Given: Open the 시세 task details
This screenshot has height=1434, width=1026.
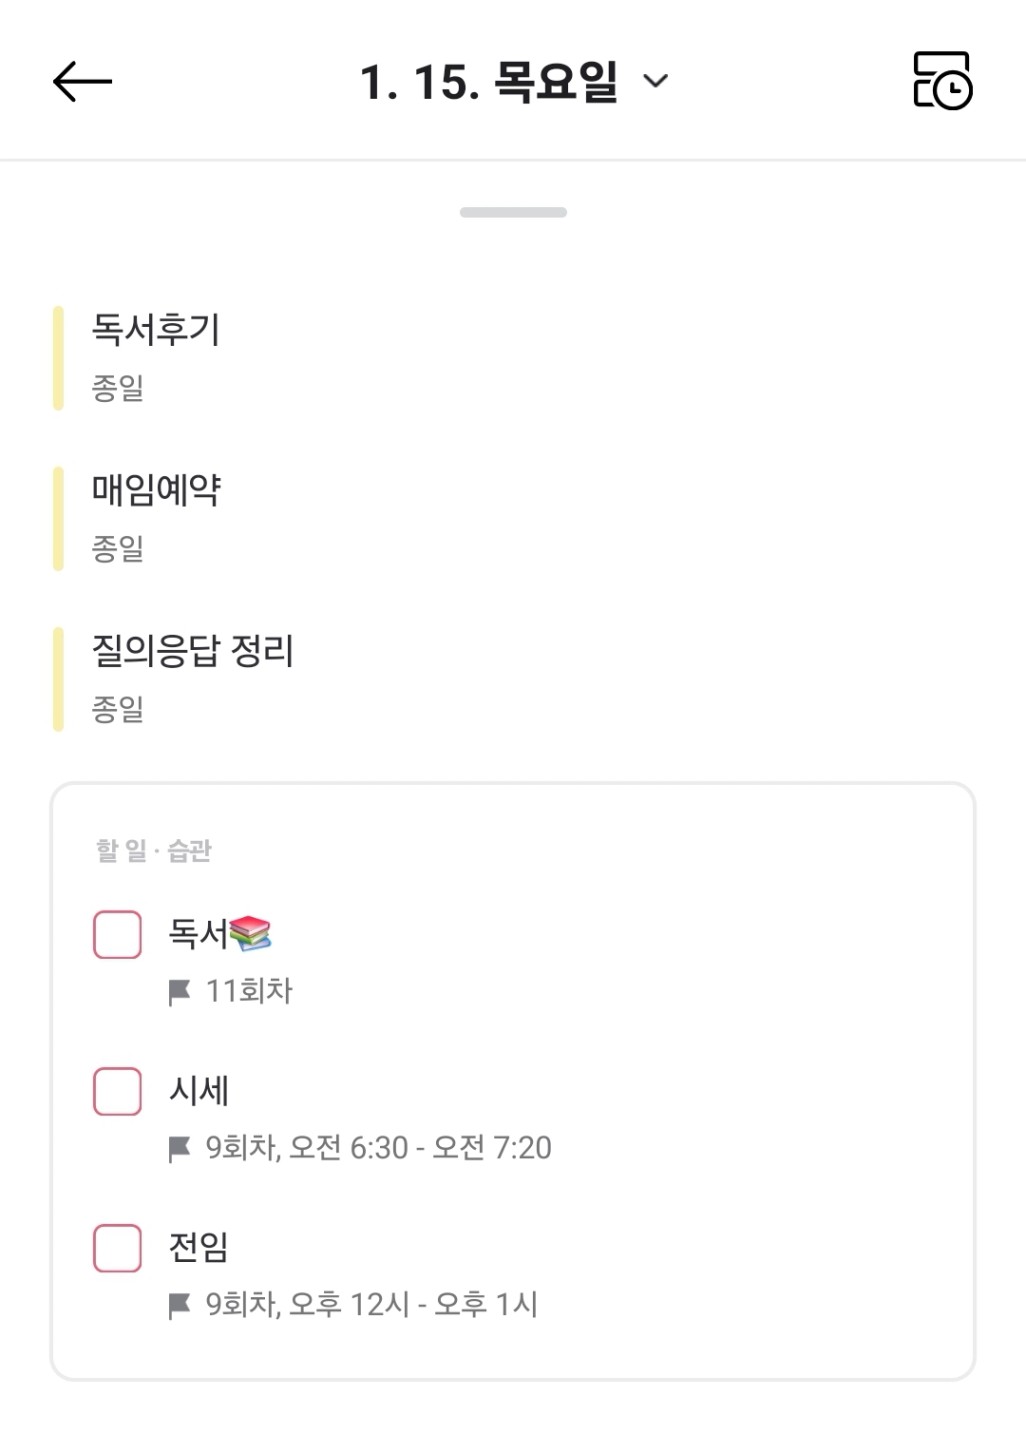Looking at the screenshot, I should [x=199, y=1090].
